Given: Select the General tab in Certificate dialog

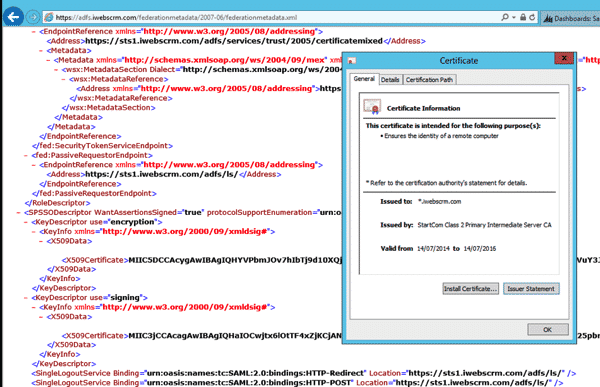Looking at the screenshot, I should [x=364, y=79].
